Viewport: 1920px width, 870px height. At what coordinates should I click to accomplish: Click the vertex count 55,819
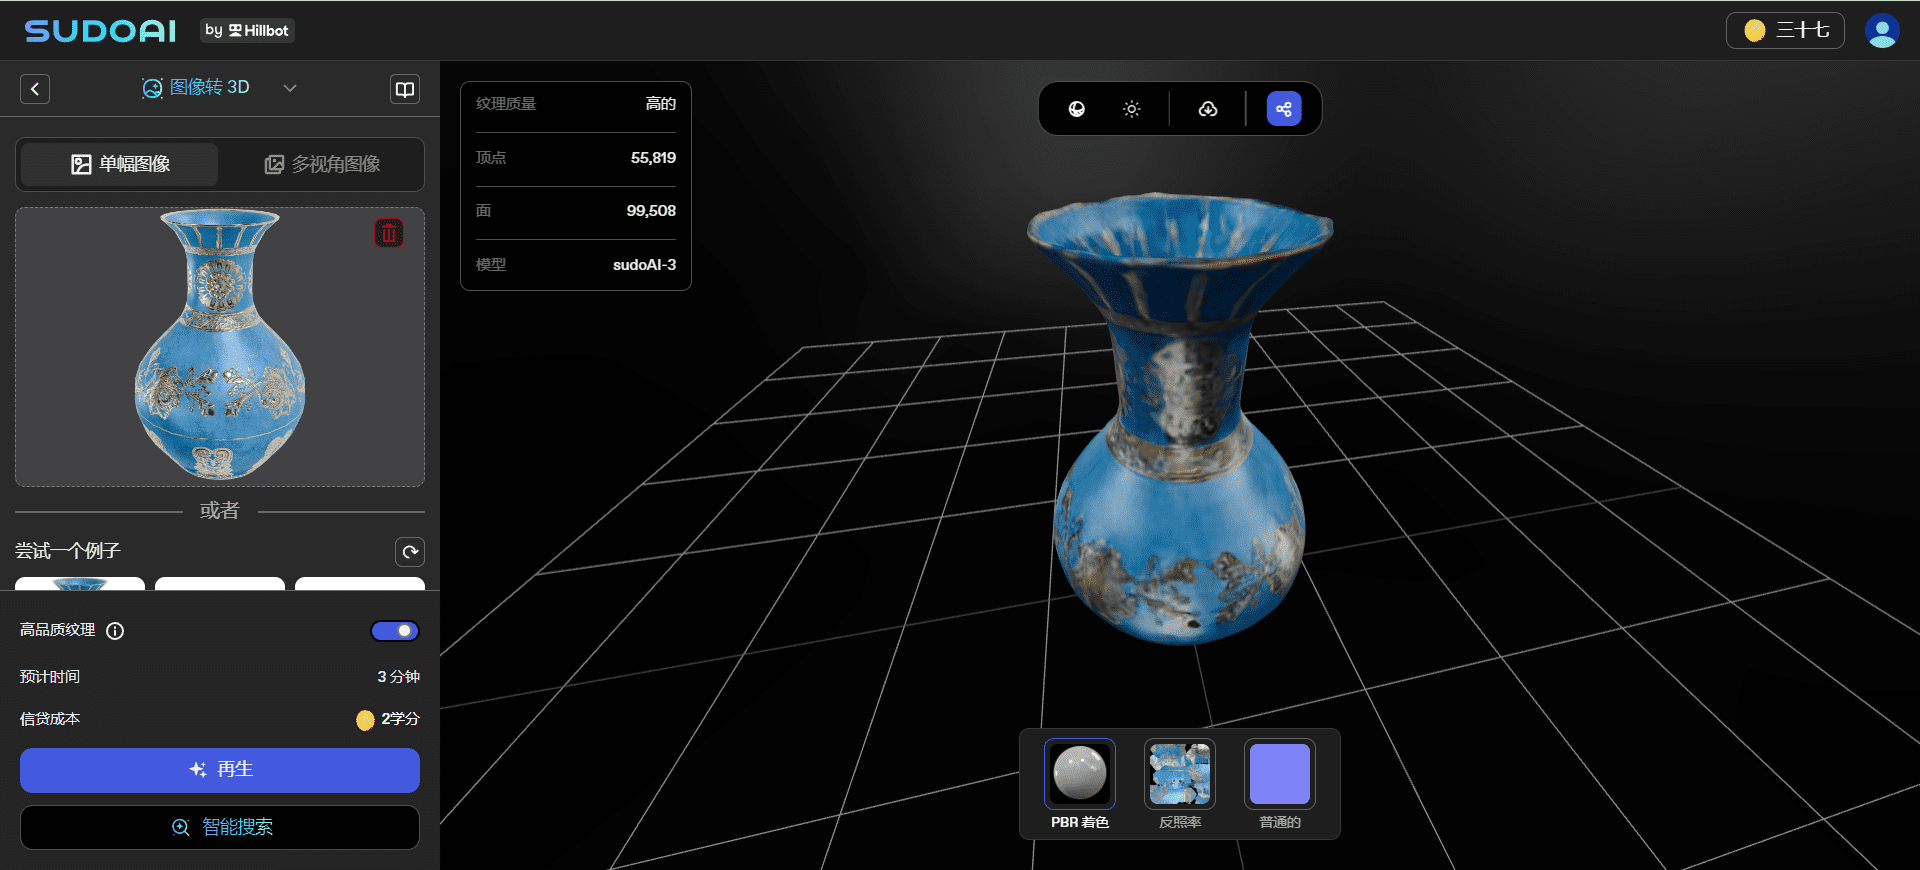coord(653,158)
